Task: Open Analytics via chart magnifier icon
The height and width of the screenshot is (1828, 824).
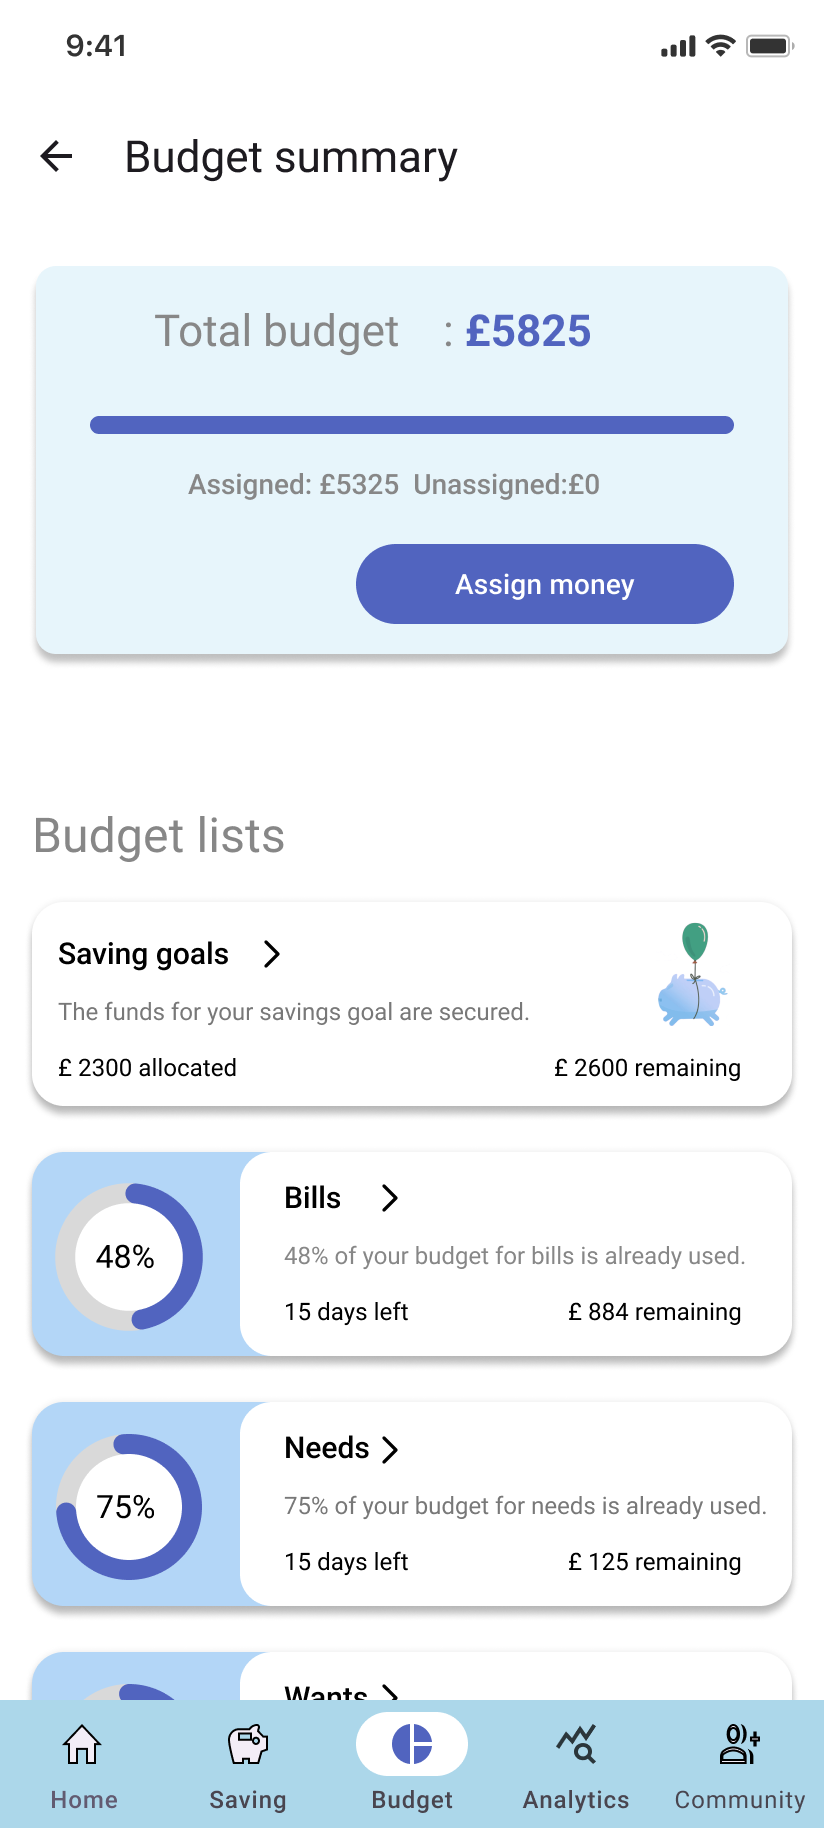Action: tap(576, 1744)
